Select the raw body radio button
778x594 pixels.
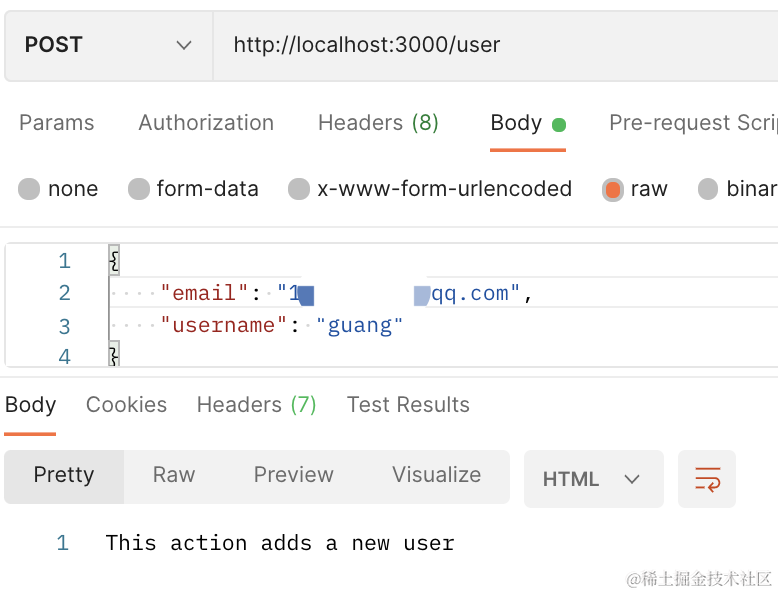(613, 189)
